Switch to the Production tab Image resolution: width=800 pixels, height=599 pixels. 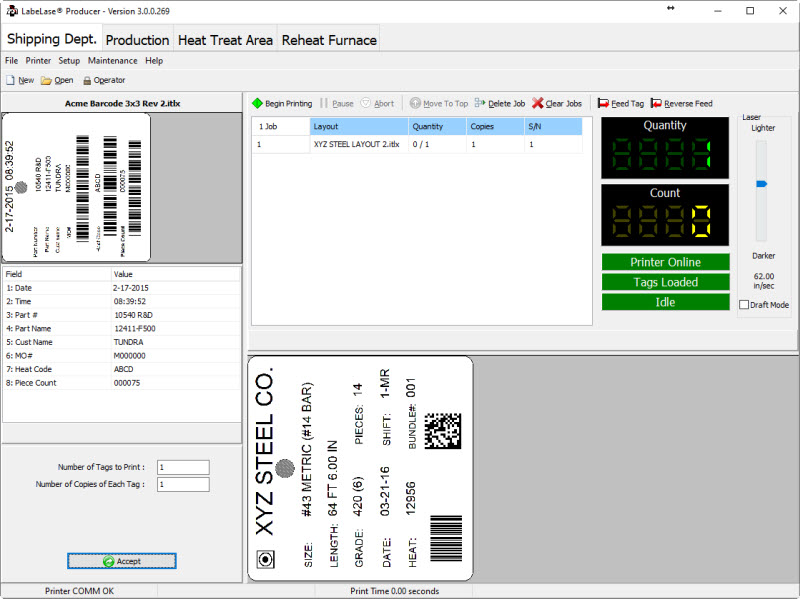[x=137, y=40]
